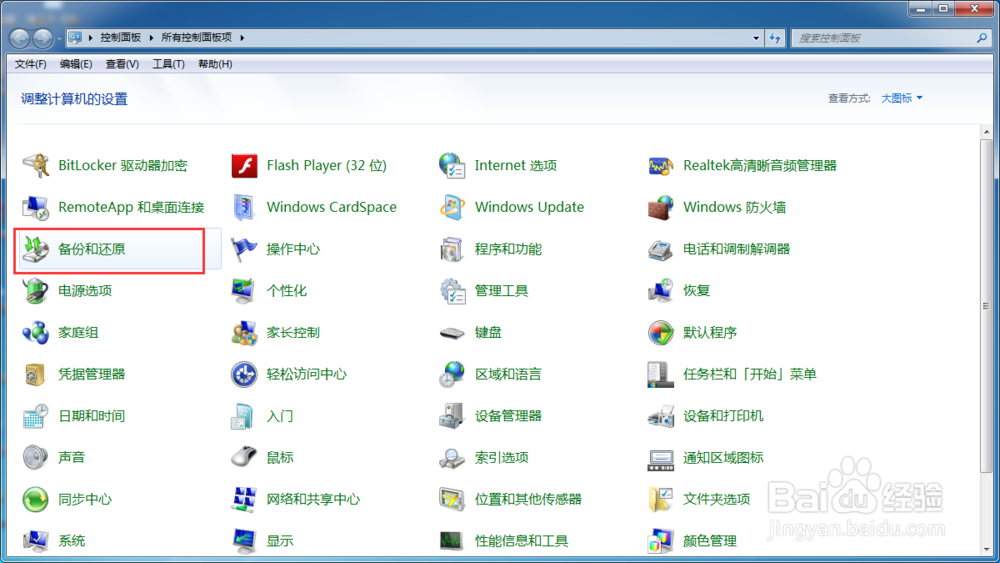Open 文件夹选项 link
This screenshot has height=563, width=1000.
(716, 499)
